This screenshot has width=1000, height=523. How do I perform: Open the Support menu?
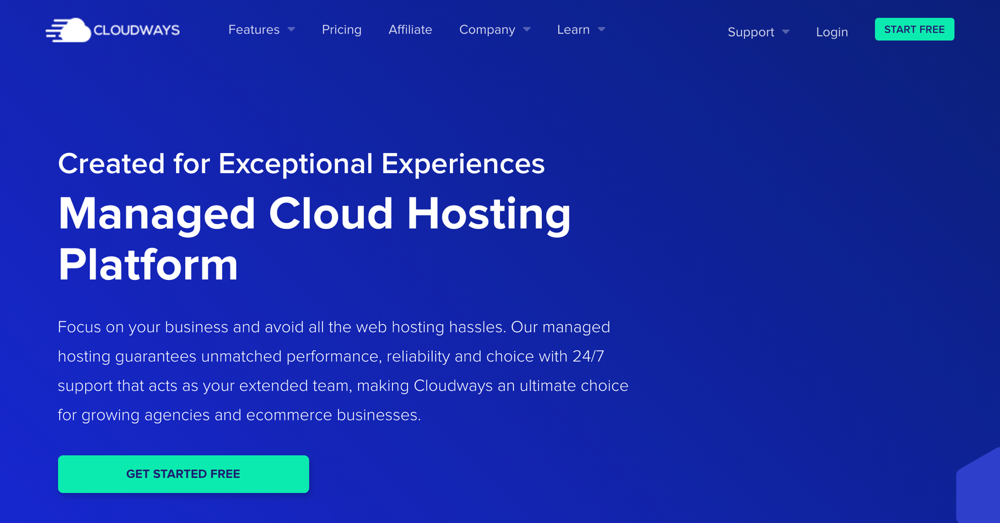tap(751, 32)
